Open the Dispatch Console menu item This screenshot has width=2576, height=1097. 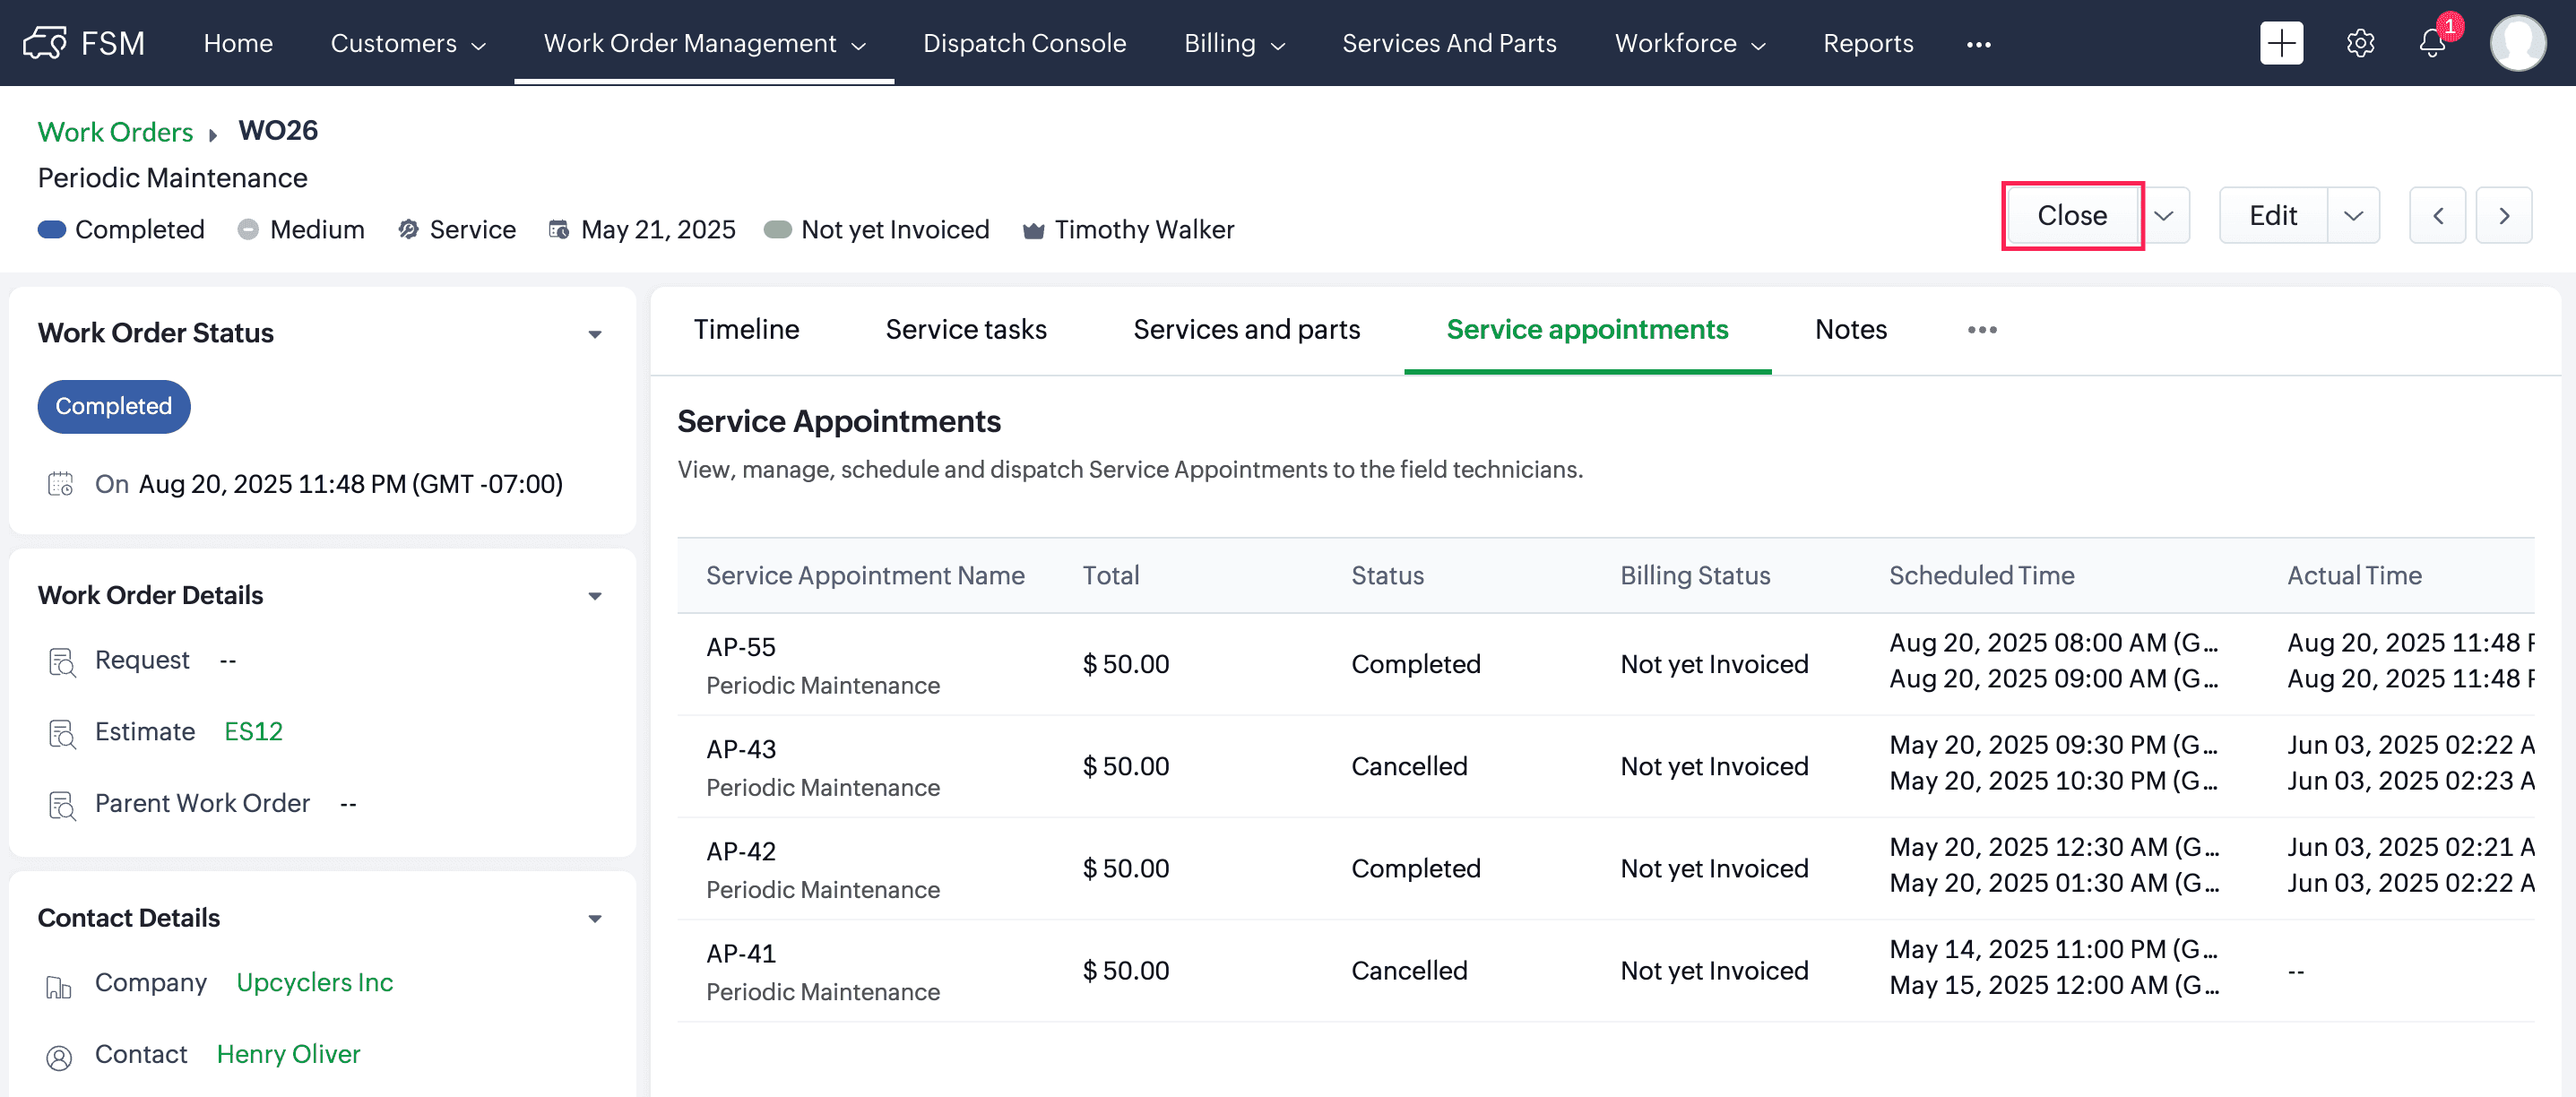(1024, 43)
